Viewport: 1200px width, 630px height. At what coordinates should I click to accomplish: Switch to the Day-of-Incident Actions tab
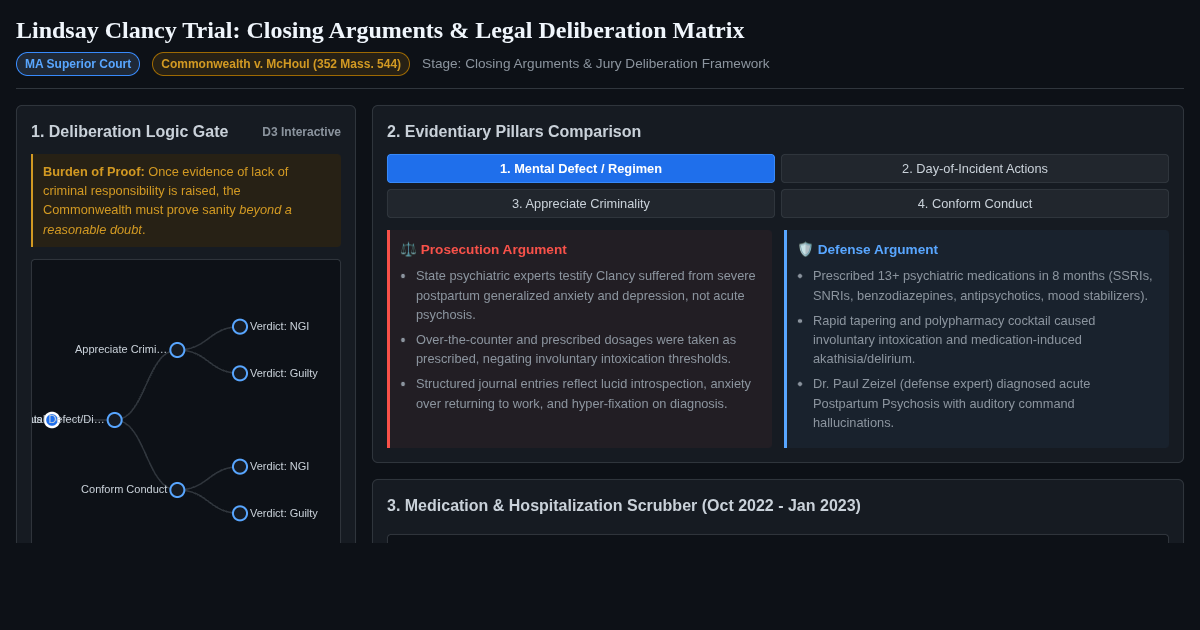point(975,169)
